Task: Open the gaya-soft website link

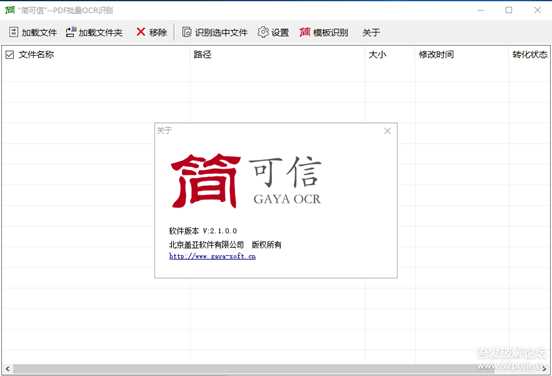Action: point(212,256)
